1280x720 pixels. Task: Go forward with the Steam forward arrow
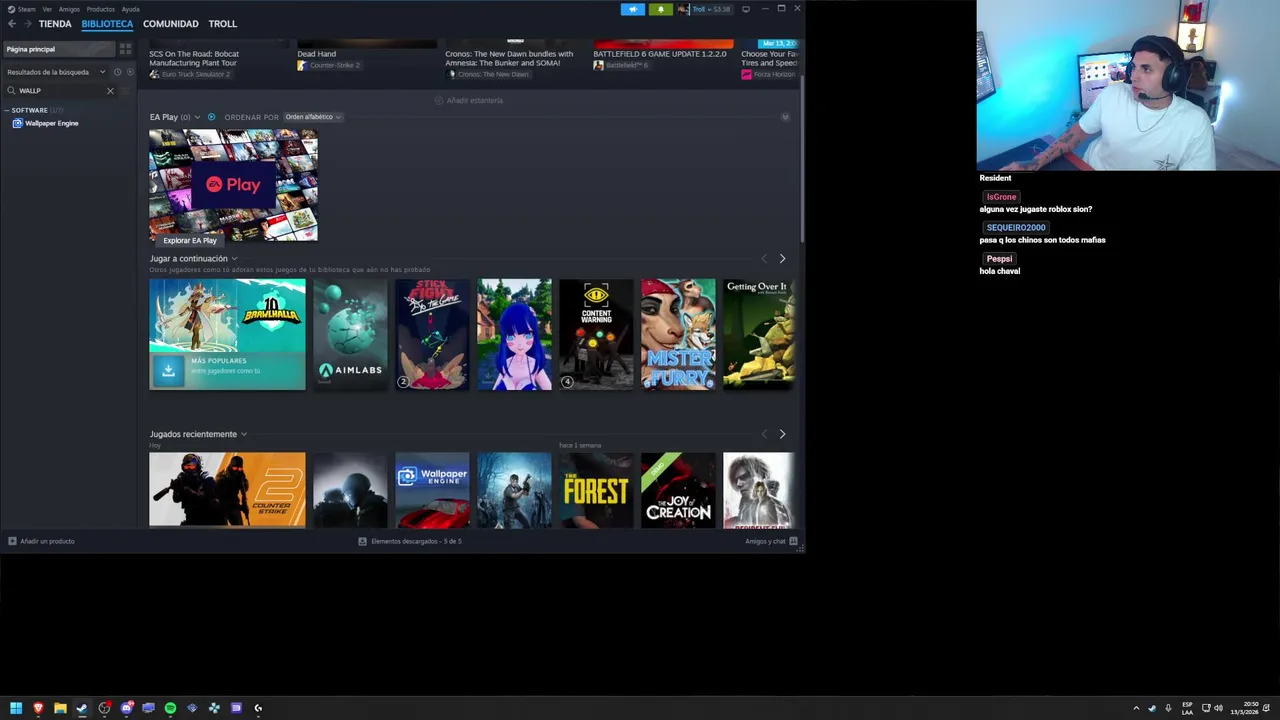26,24
